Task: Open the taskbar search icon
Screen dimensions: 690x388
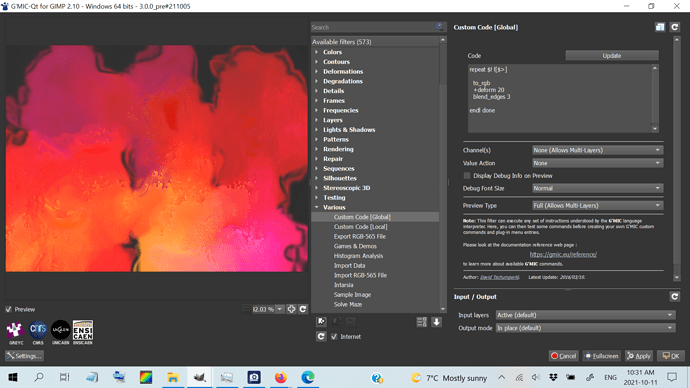Action: (x=39, y=377)
